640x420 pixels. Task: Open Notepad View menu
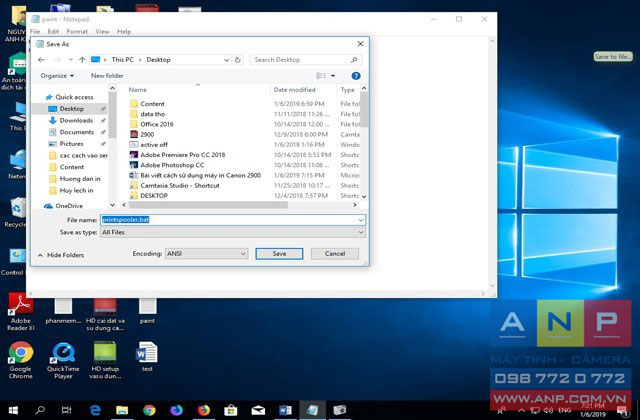(x=102, y=31)
